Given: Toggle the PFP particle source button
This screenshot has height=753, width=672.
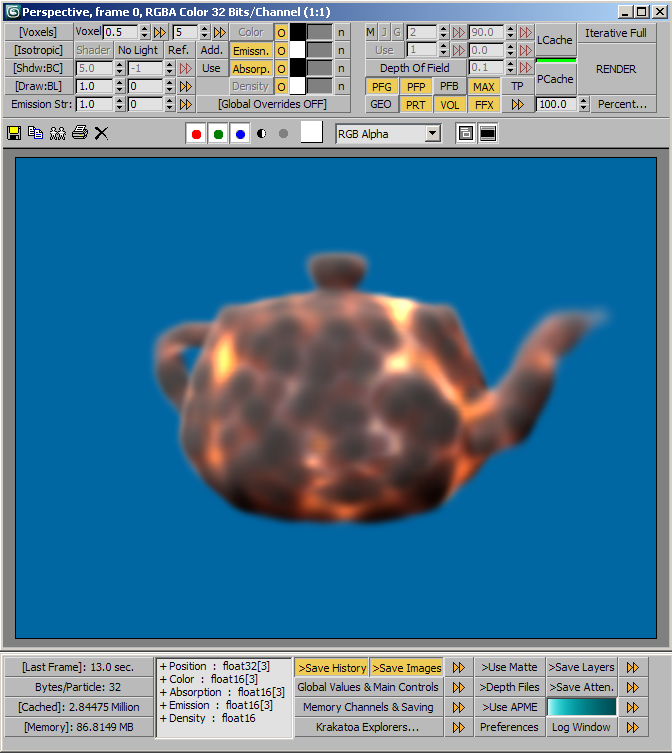Looking at the screenshot, I should click(415, 86).
